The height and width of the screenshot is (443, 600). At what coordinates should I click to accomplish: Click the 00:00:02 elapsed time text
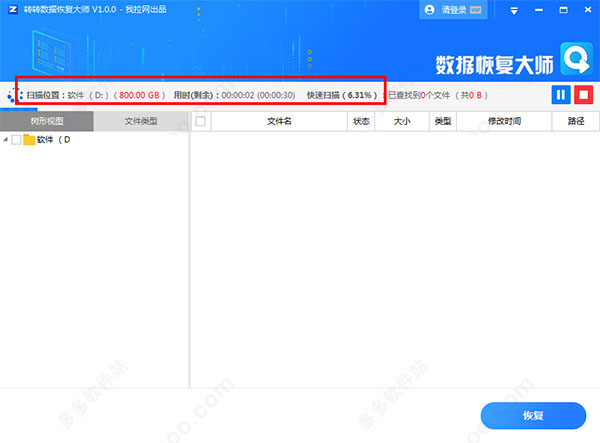tap(238, 95)
